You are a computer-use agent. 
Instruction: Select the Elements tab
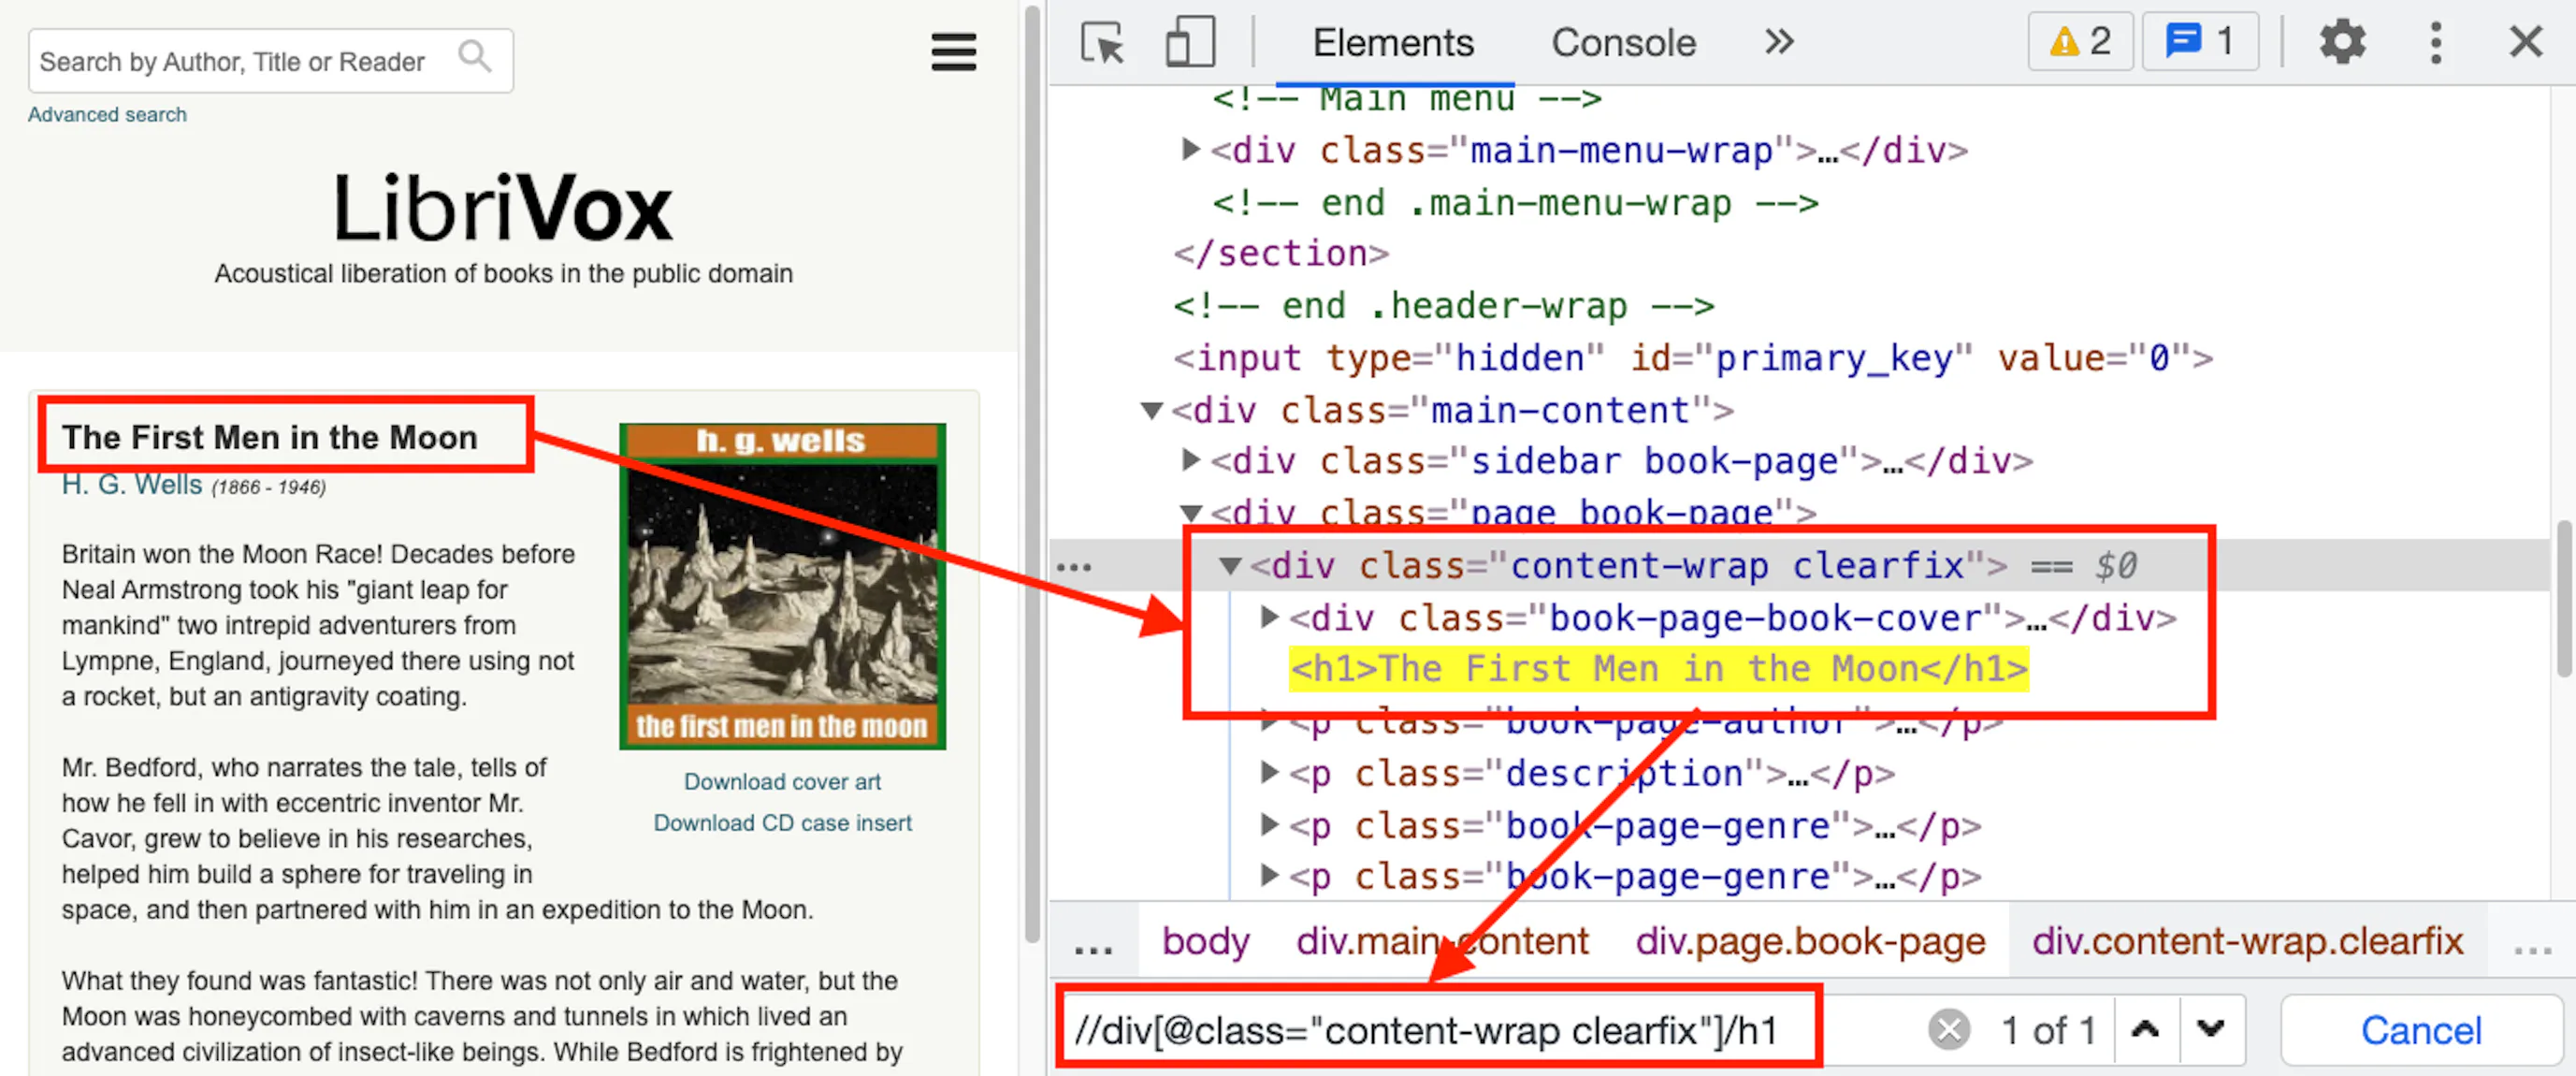(1392, 43)
